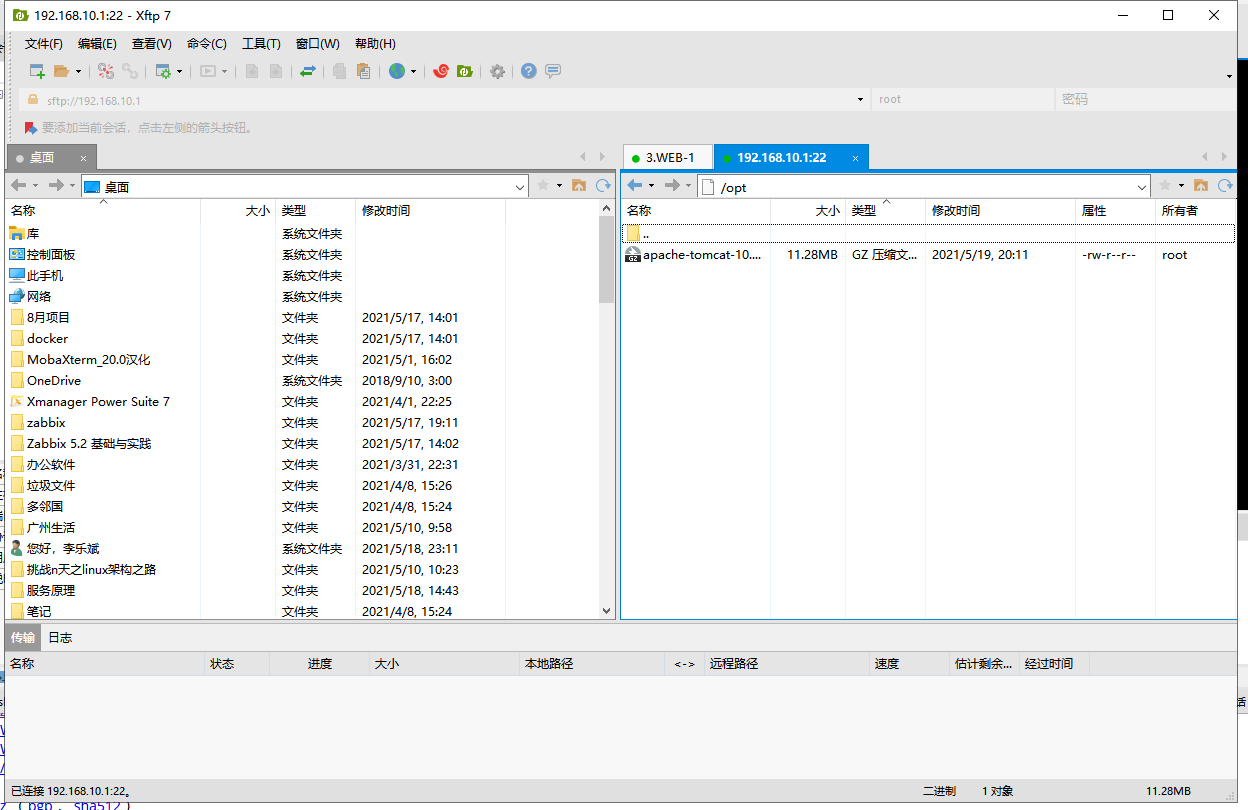The height and width of the screenshot is (810, 1248).
Task: Select the 传输 transfer tab
Action: point(22,637)
